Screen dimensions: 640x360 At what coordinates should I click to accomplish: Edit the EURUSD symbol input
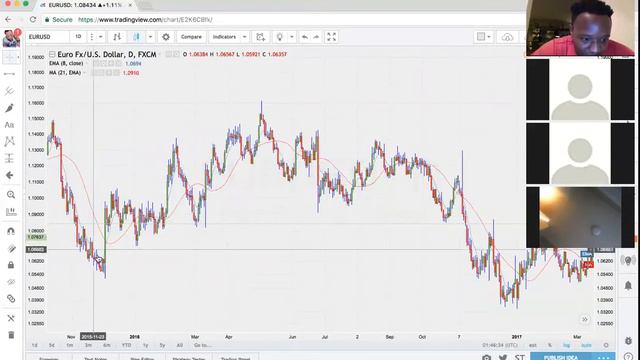[47, 37]
